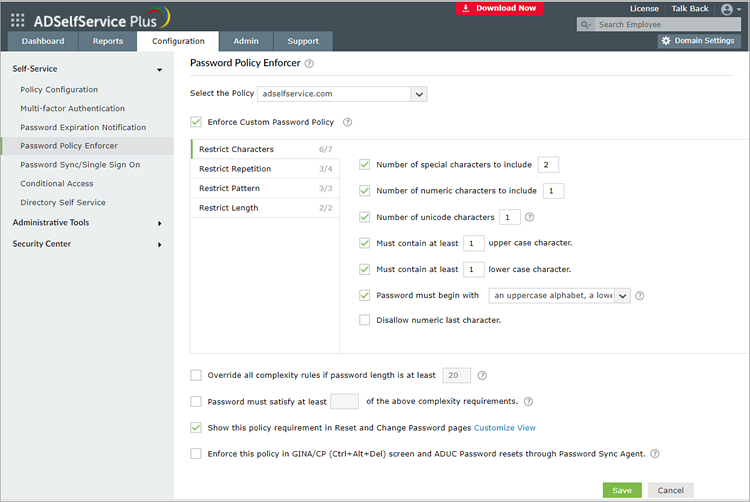Uncheck Show this policy requirement option

[x=196, y=427]
